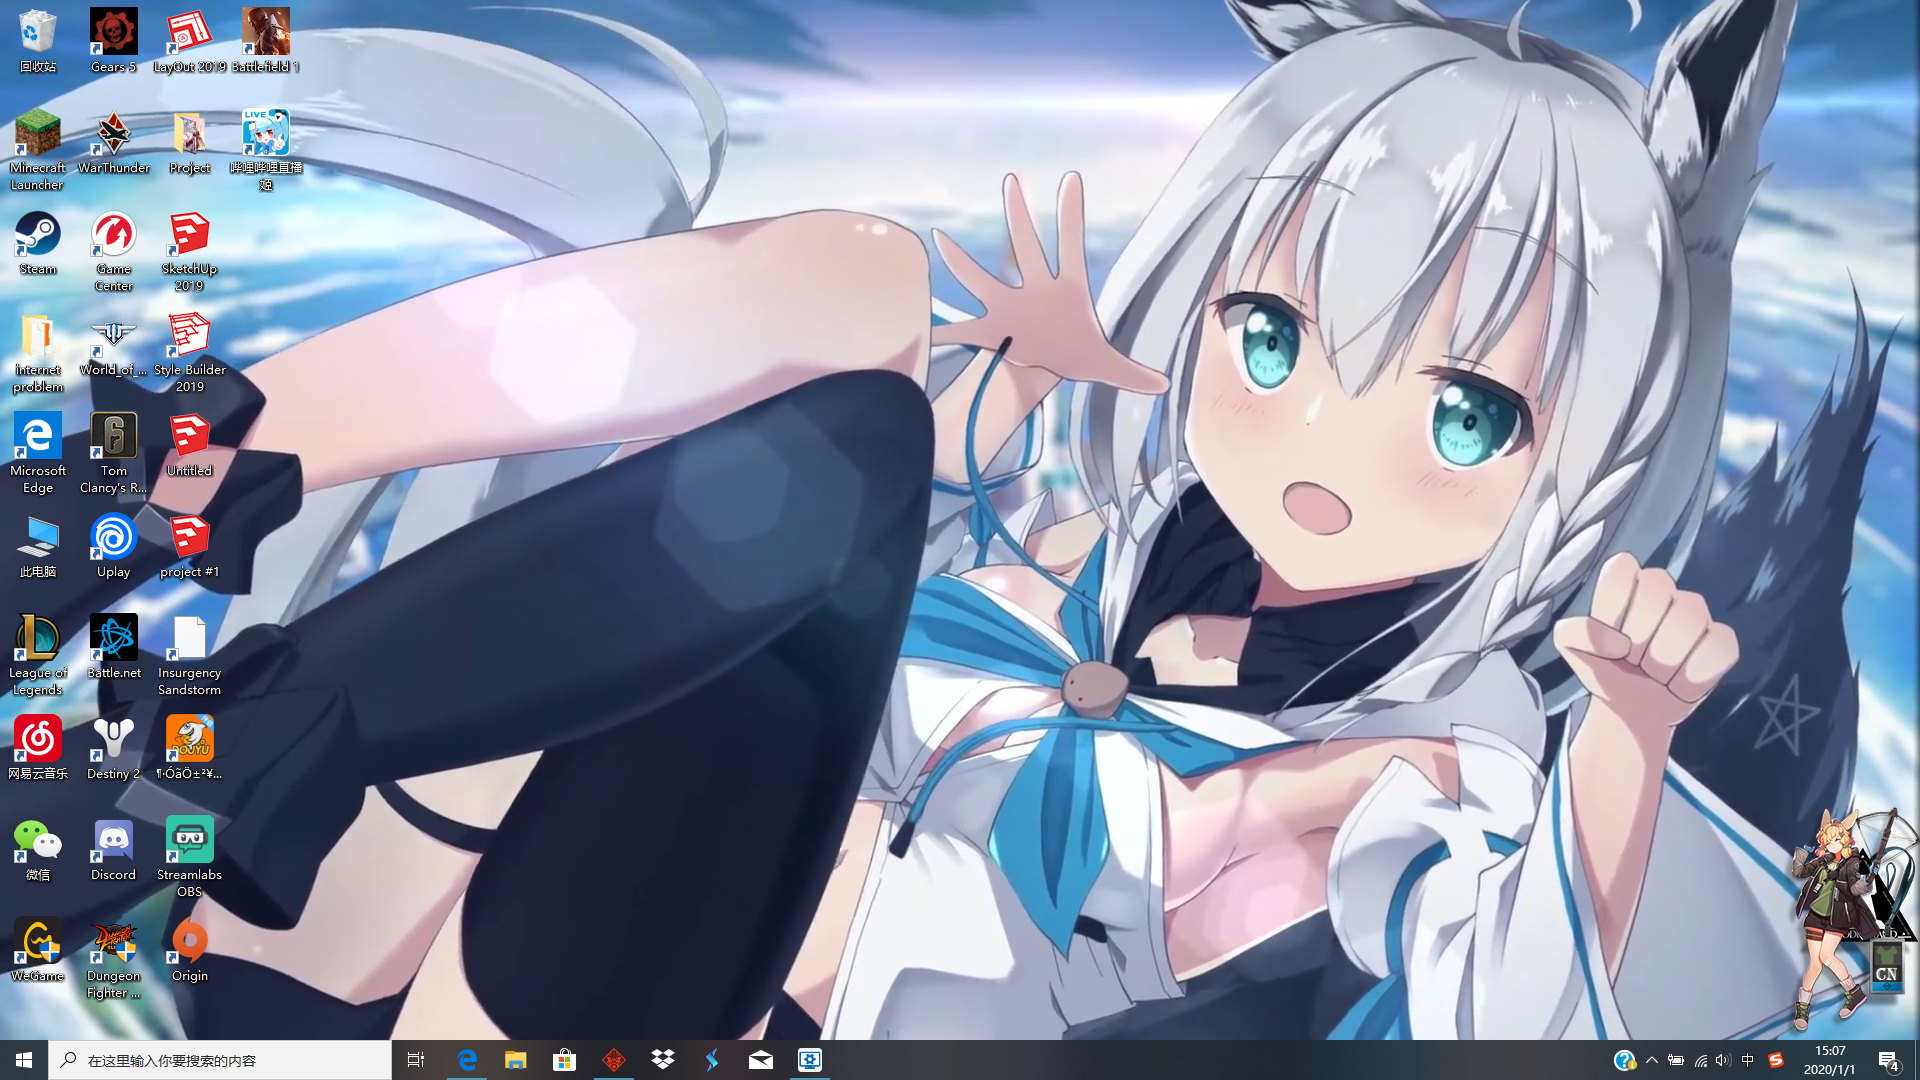Mute system volume from the tray
Viewport: 1920px width, 1080px height.
point(1722,1060)
